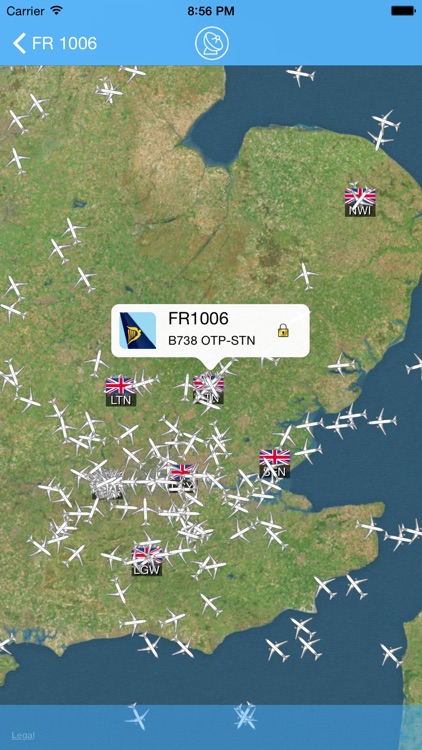Select the LGW airport flag marker
The height and width of the screenshot is (750, 422).
[x=147, y=562]
